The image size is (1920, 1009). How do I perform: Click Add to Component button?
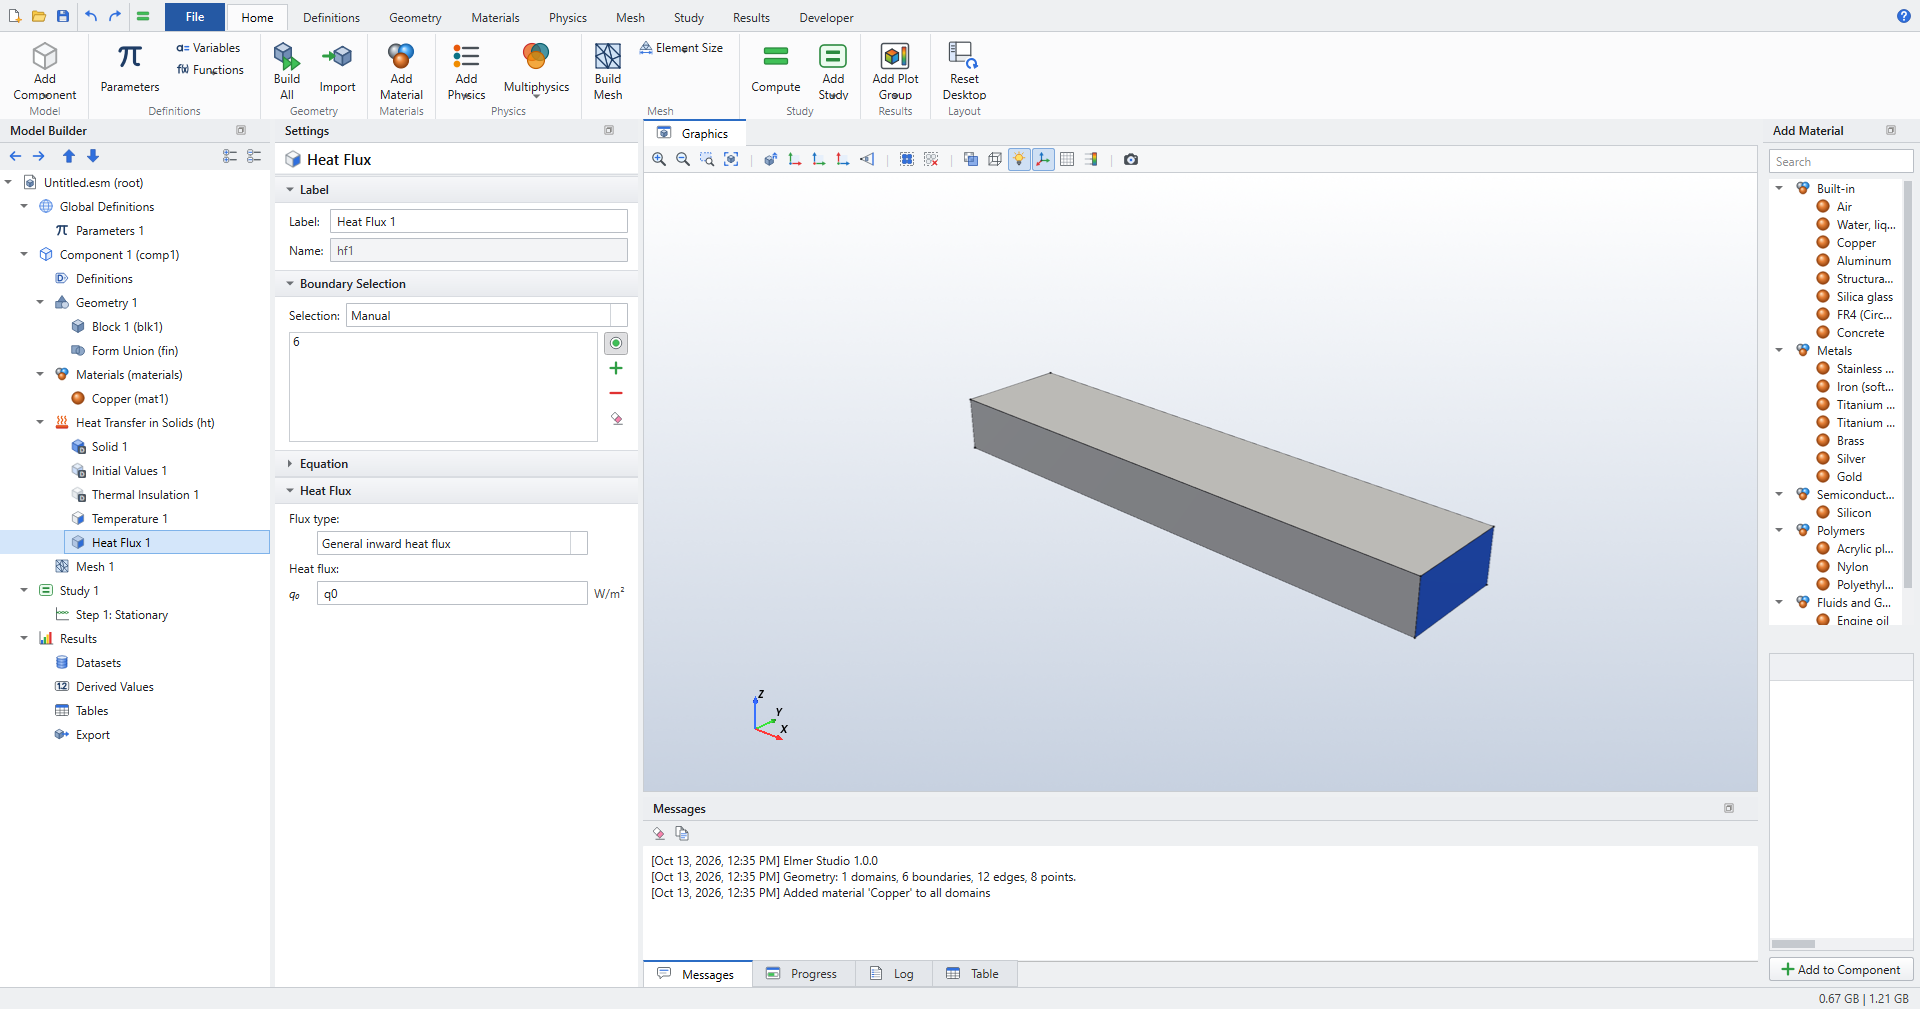pyautogui.click(x=1841, y=969)
